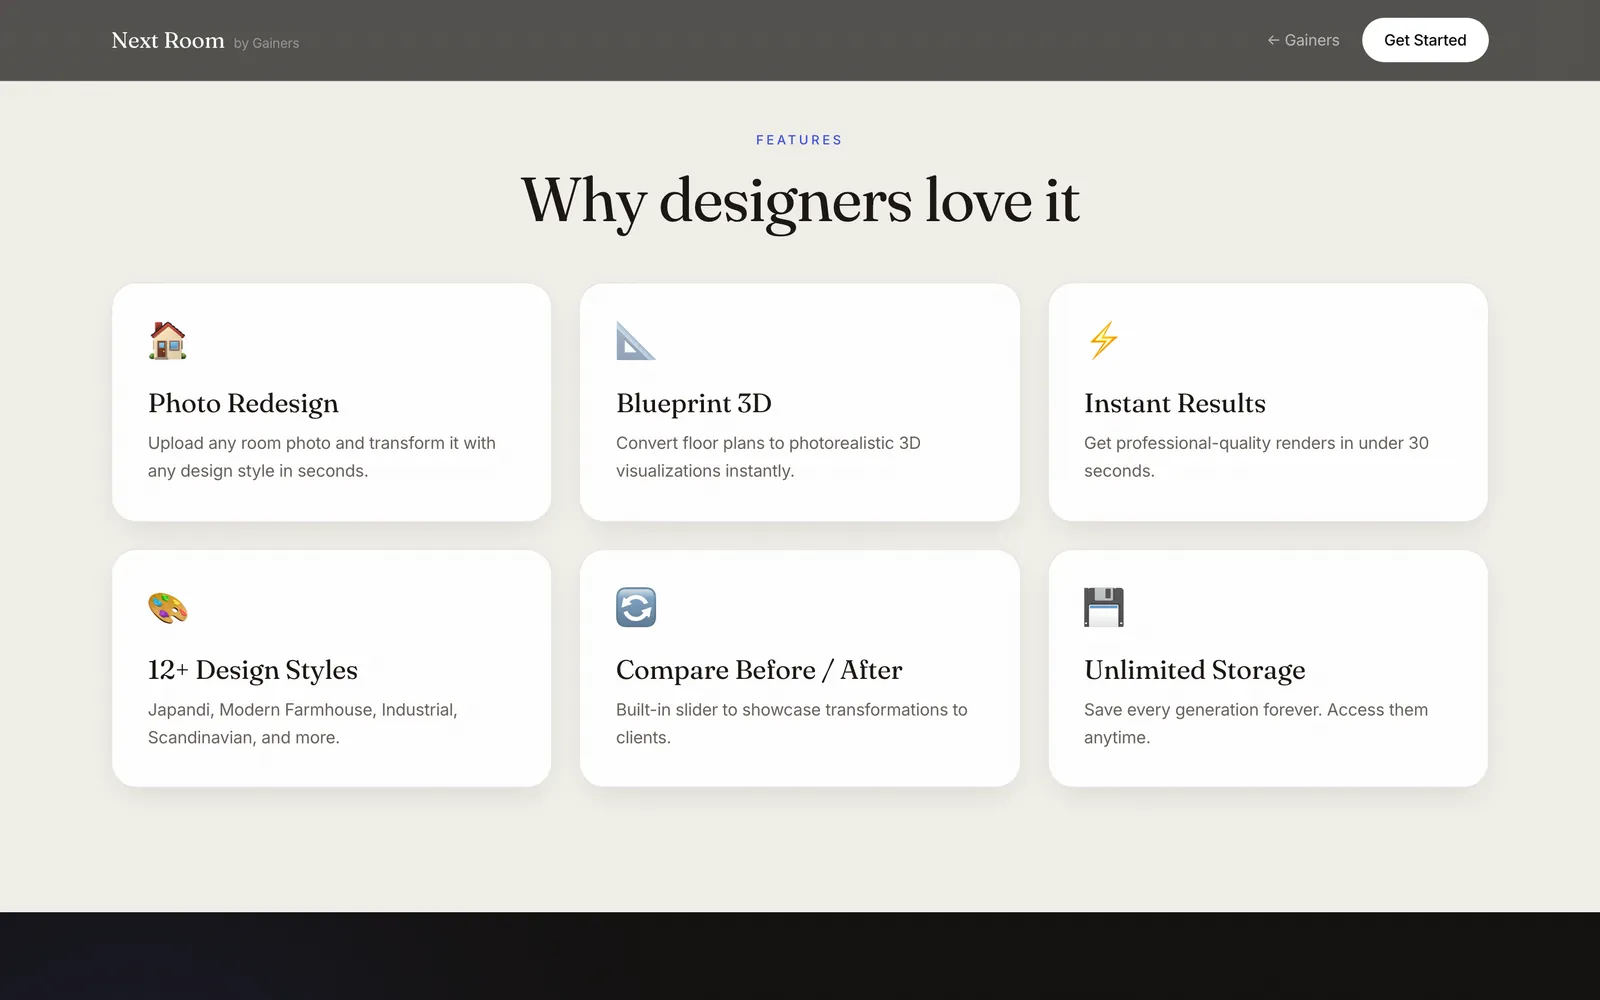
Task: Click the FEATURES section label
Action: click(x=800, y=140)
